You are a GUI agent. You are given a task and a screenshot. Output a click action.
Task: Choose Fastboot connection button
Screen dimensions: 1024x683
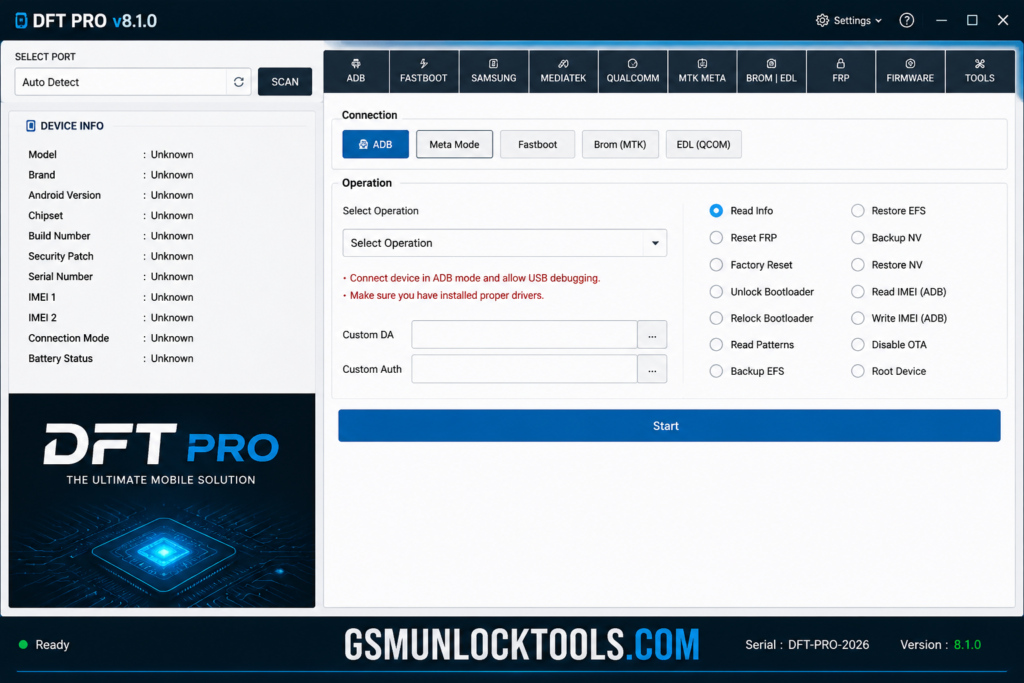(x=537, y=144)
